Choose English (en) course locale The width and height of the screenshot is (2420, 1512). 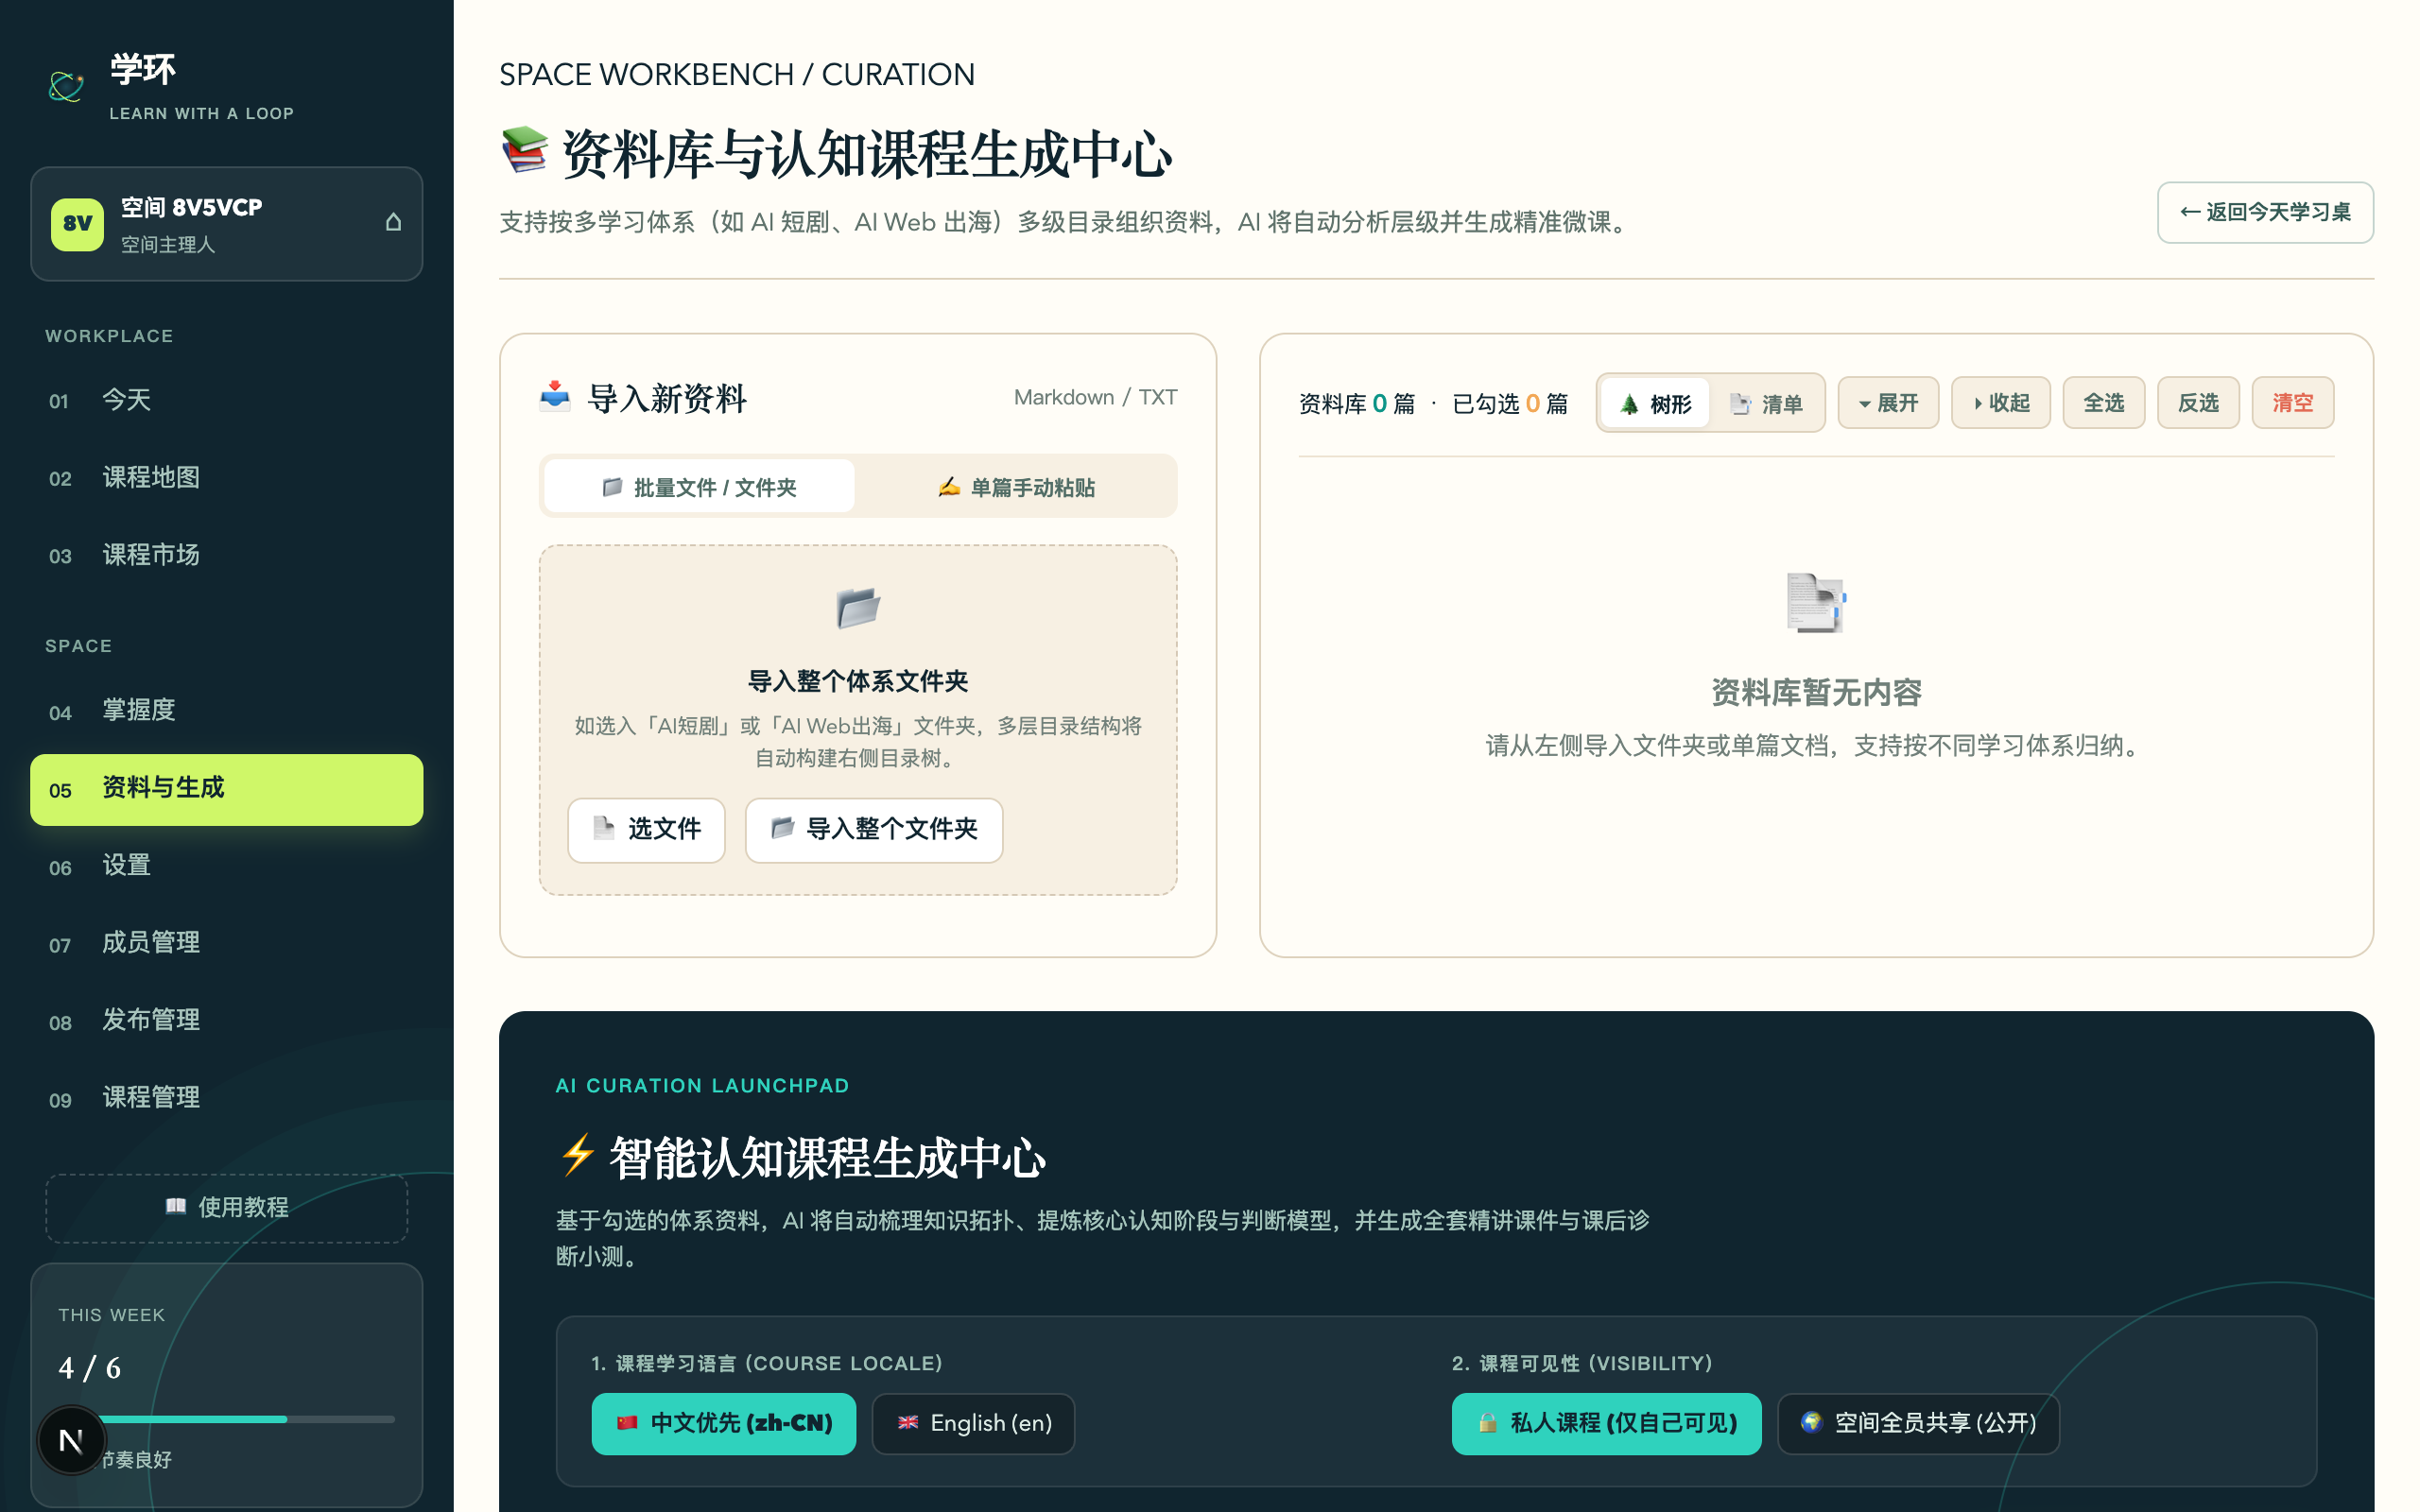973,1423
